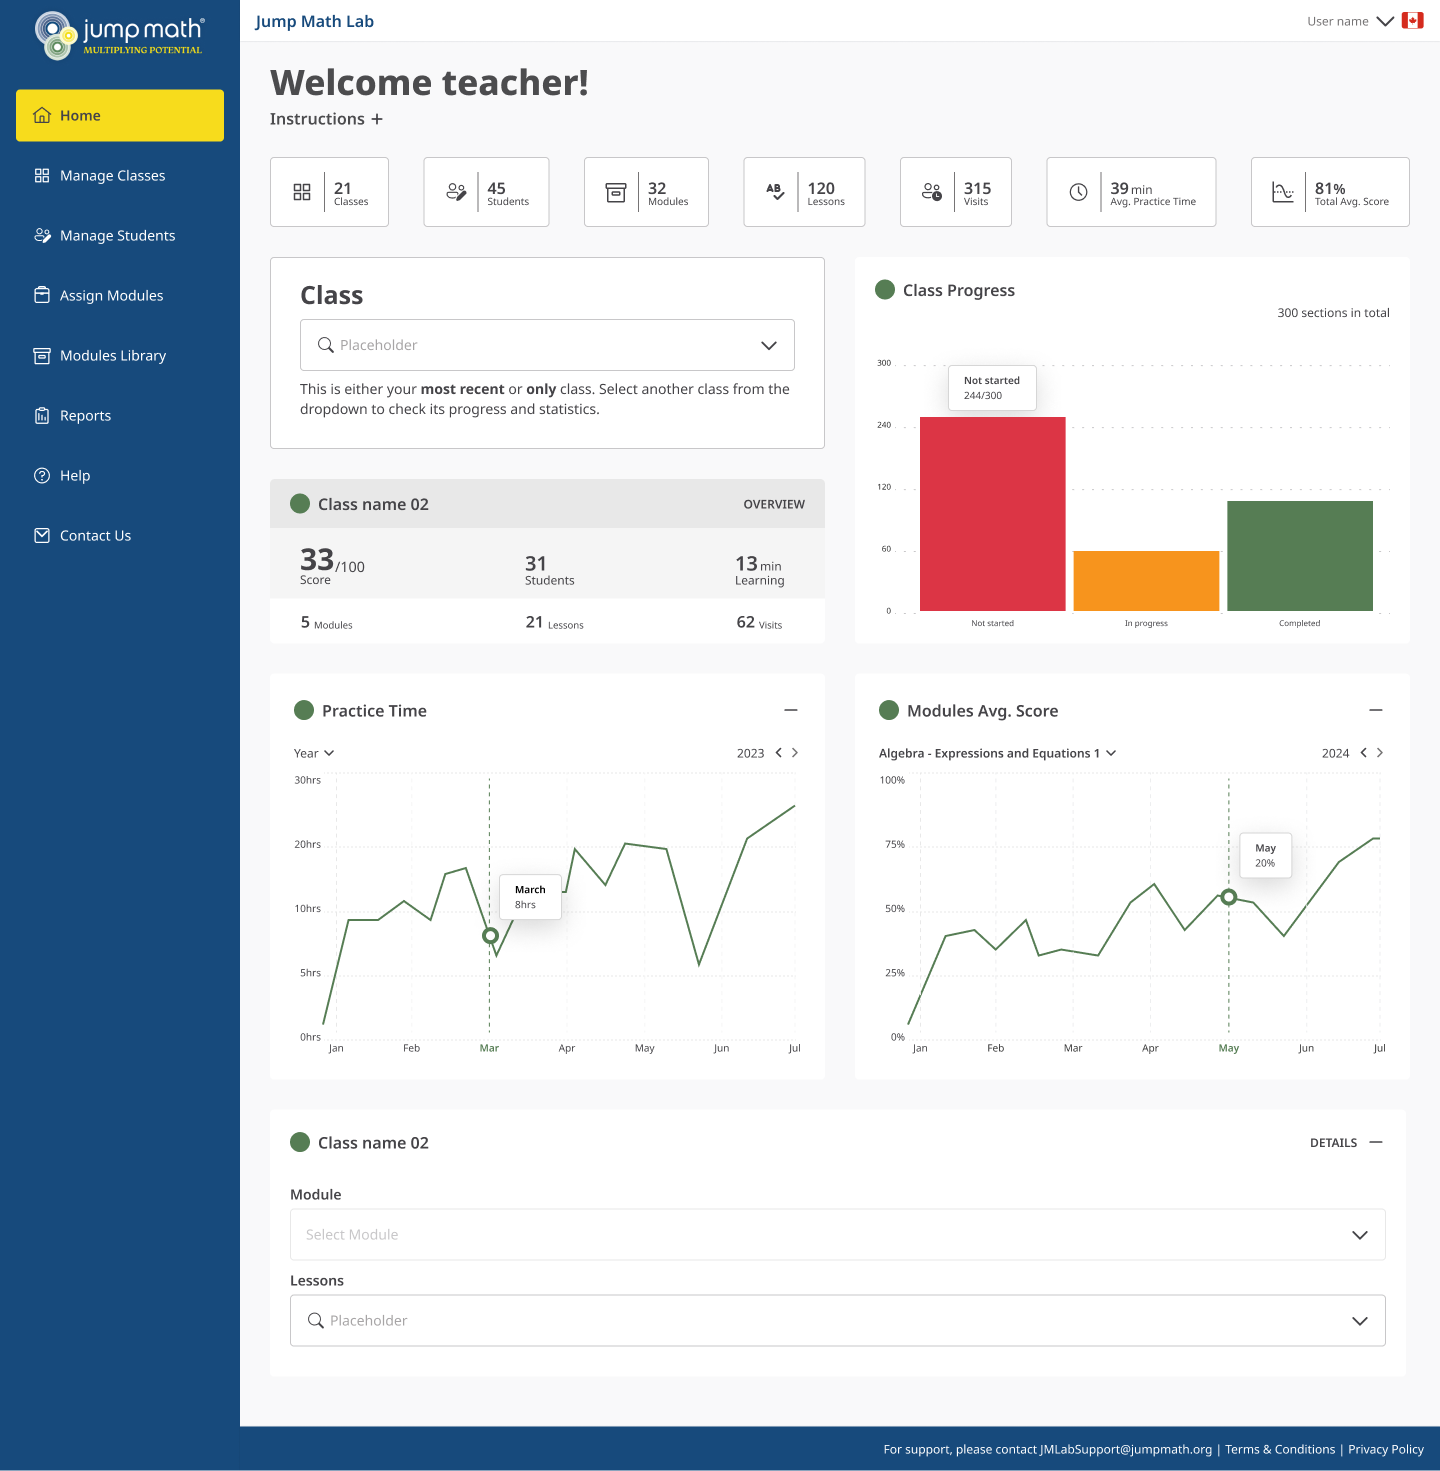Collapse the Modules Avg. Score panel
The image size is (1440, 1471).
coord(1376,710)
